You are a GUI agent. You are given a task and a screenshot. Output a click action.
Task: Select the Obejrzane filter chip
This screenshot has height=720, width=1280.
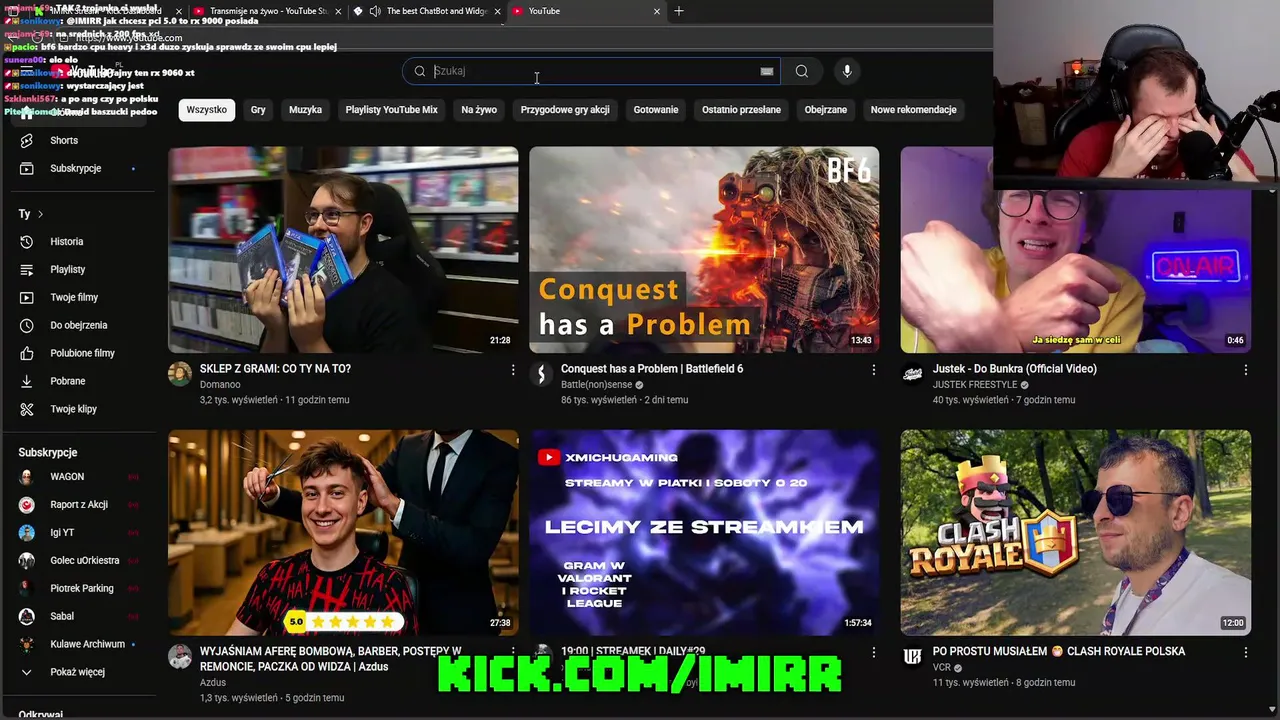pyautogui.click(x=826, y=110)
